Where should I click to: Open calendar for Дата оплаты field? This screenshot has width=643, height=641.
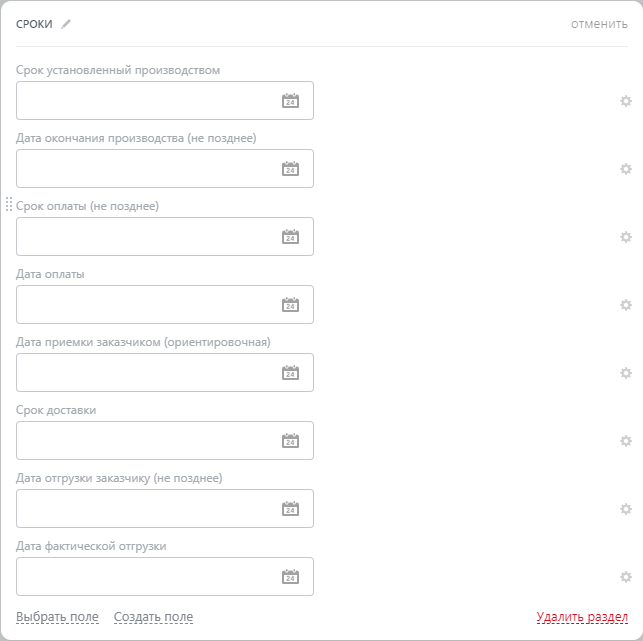click(x=290, y=304)
